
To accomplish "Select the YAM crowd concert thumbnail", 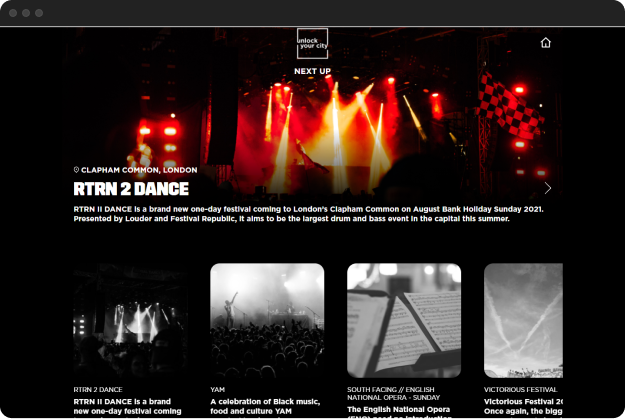I will click(x=267, y=321).
